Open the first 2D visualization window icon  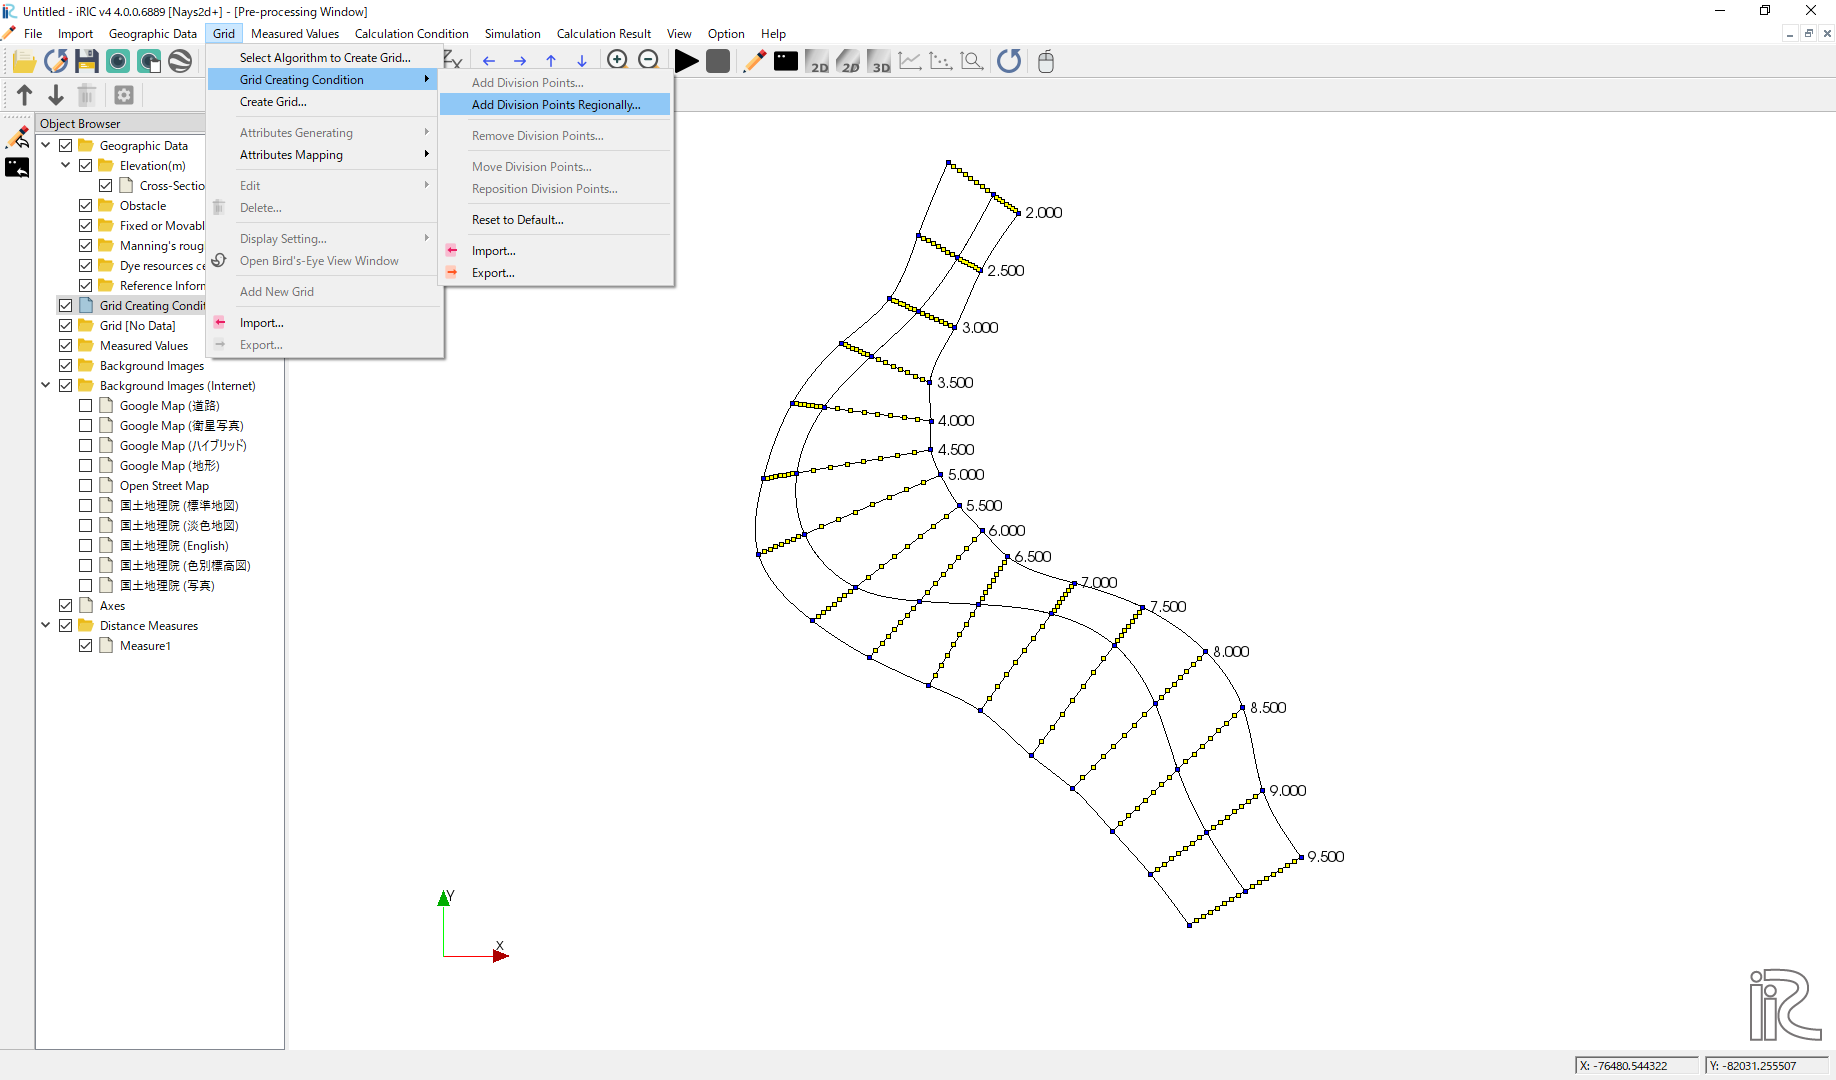pos(817,61)
